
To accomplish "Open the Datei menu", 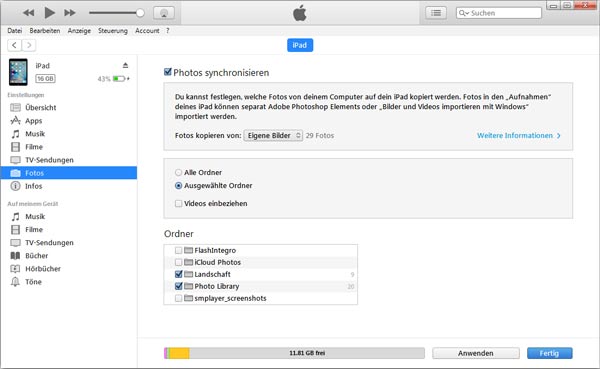I will pyautogui.click(x=15, y=31).
